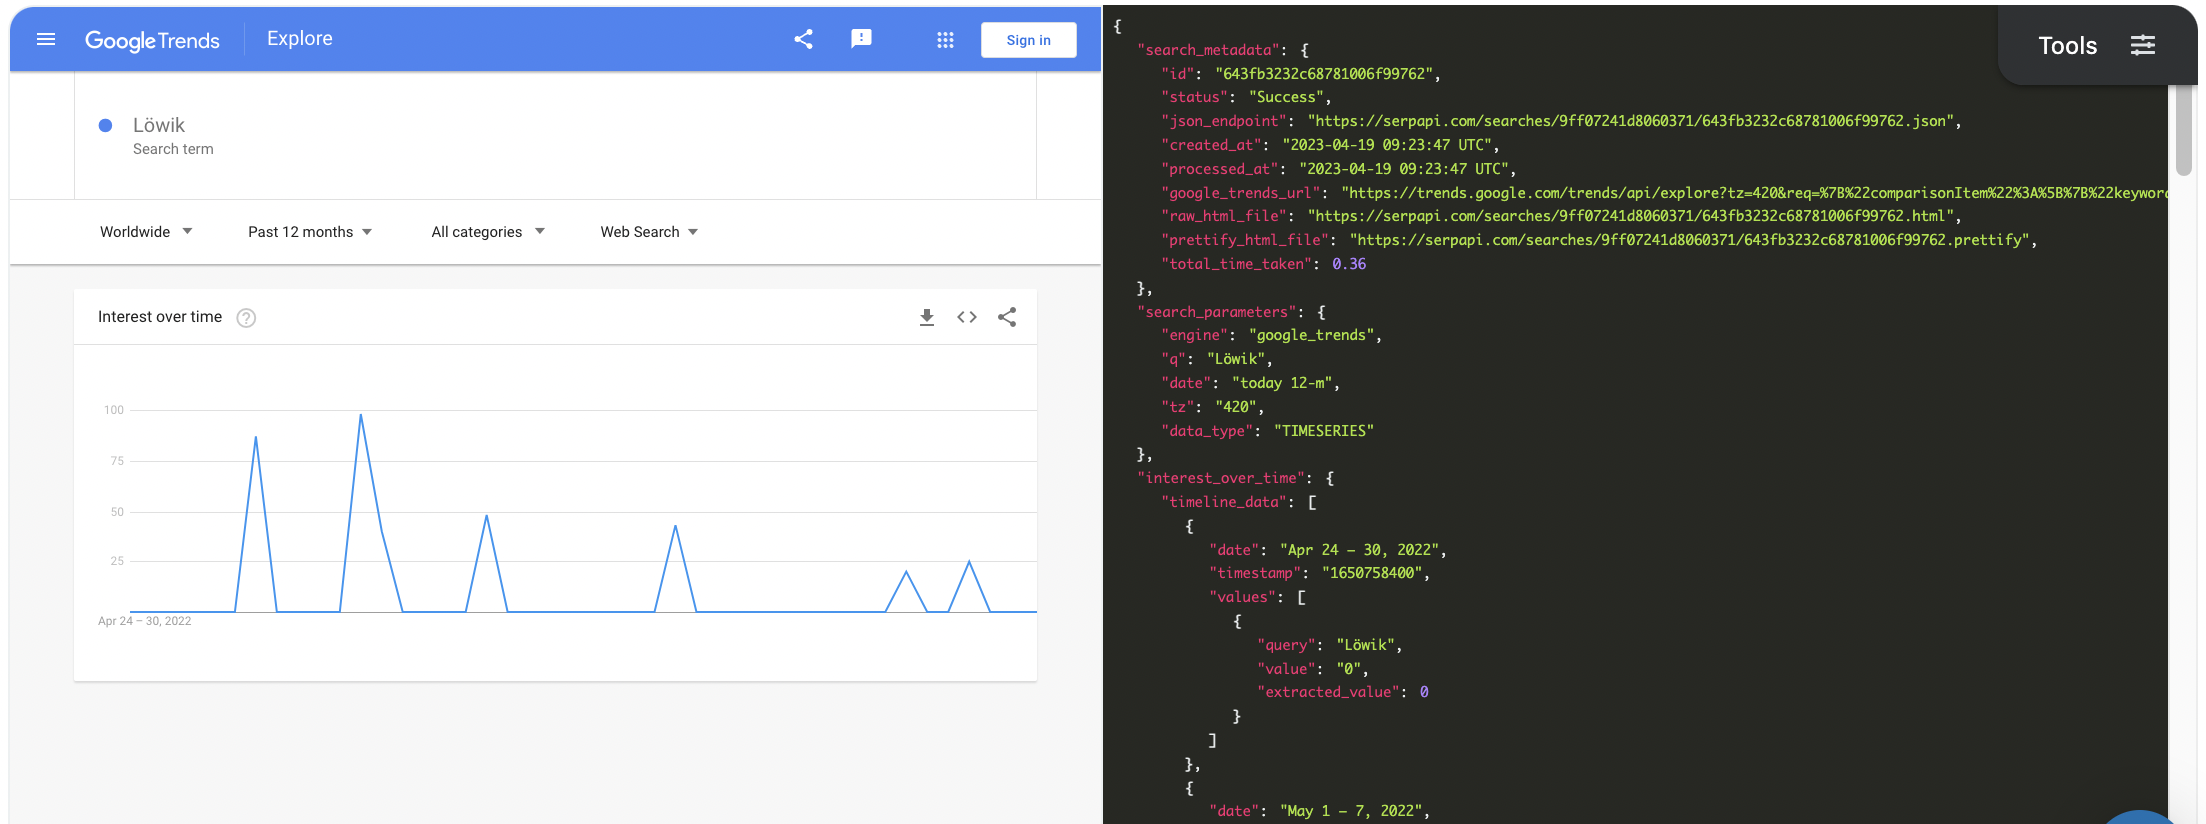Click the Löwik search term

(x=159, y=125)
